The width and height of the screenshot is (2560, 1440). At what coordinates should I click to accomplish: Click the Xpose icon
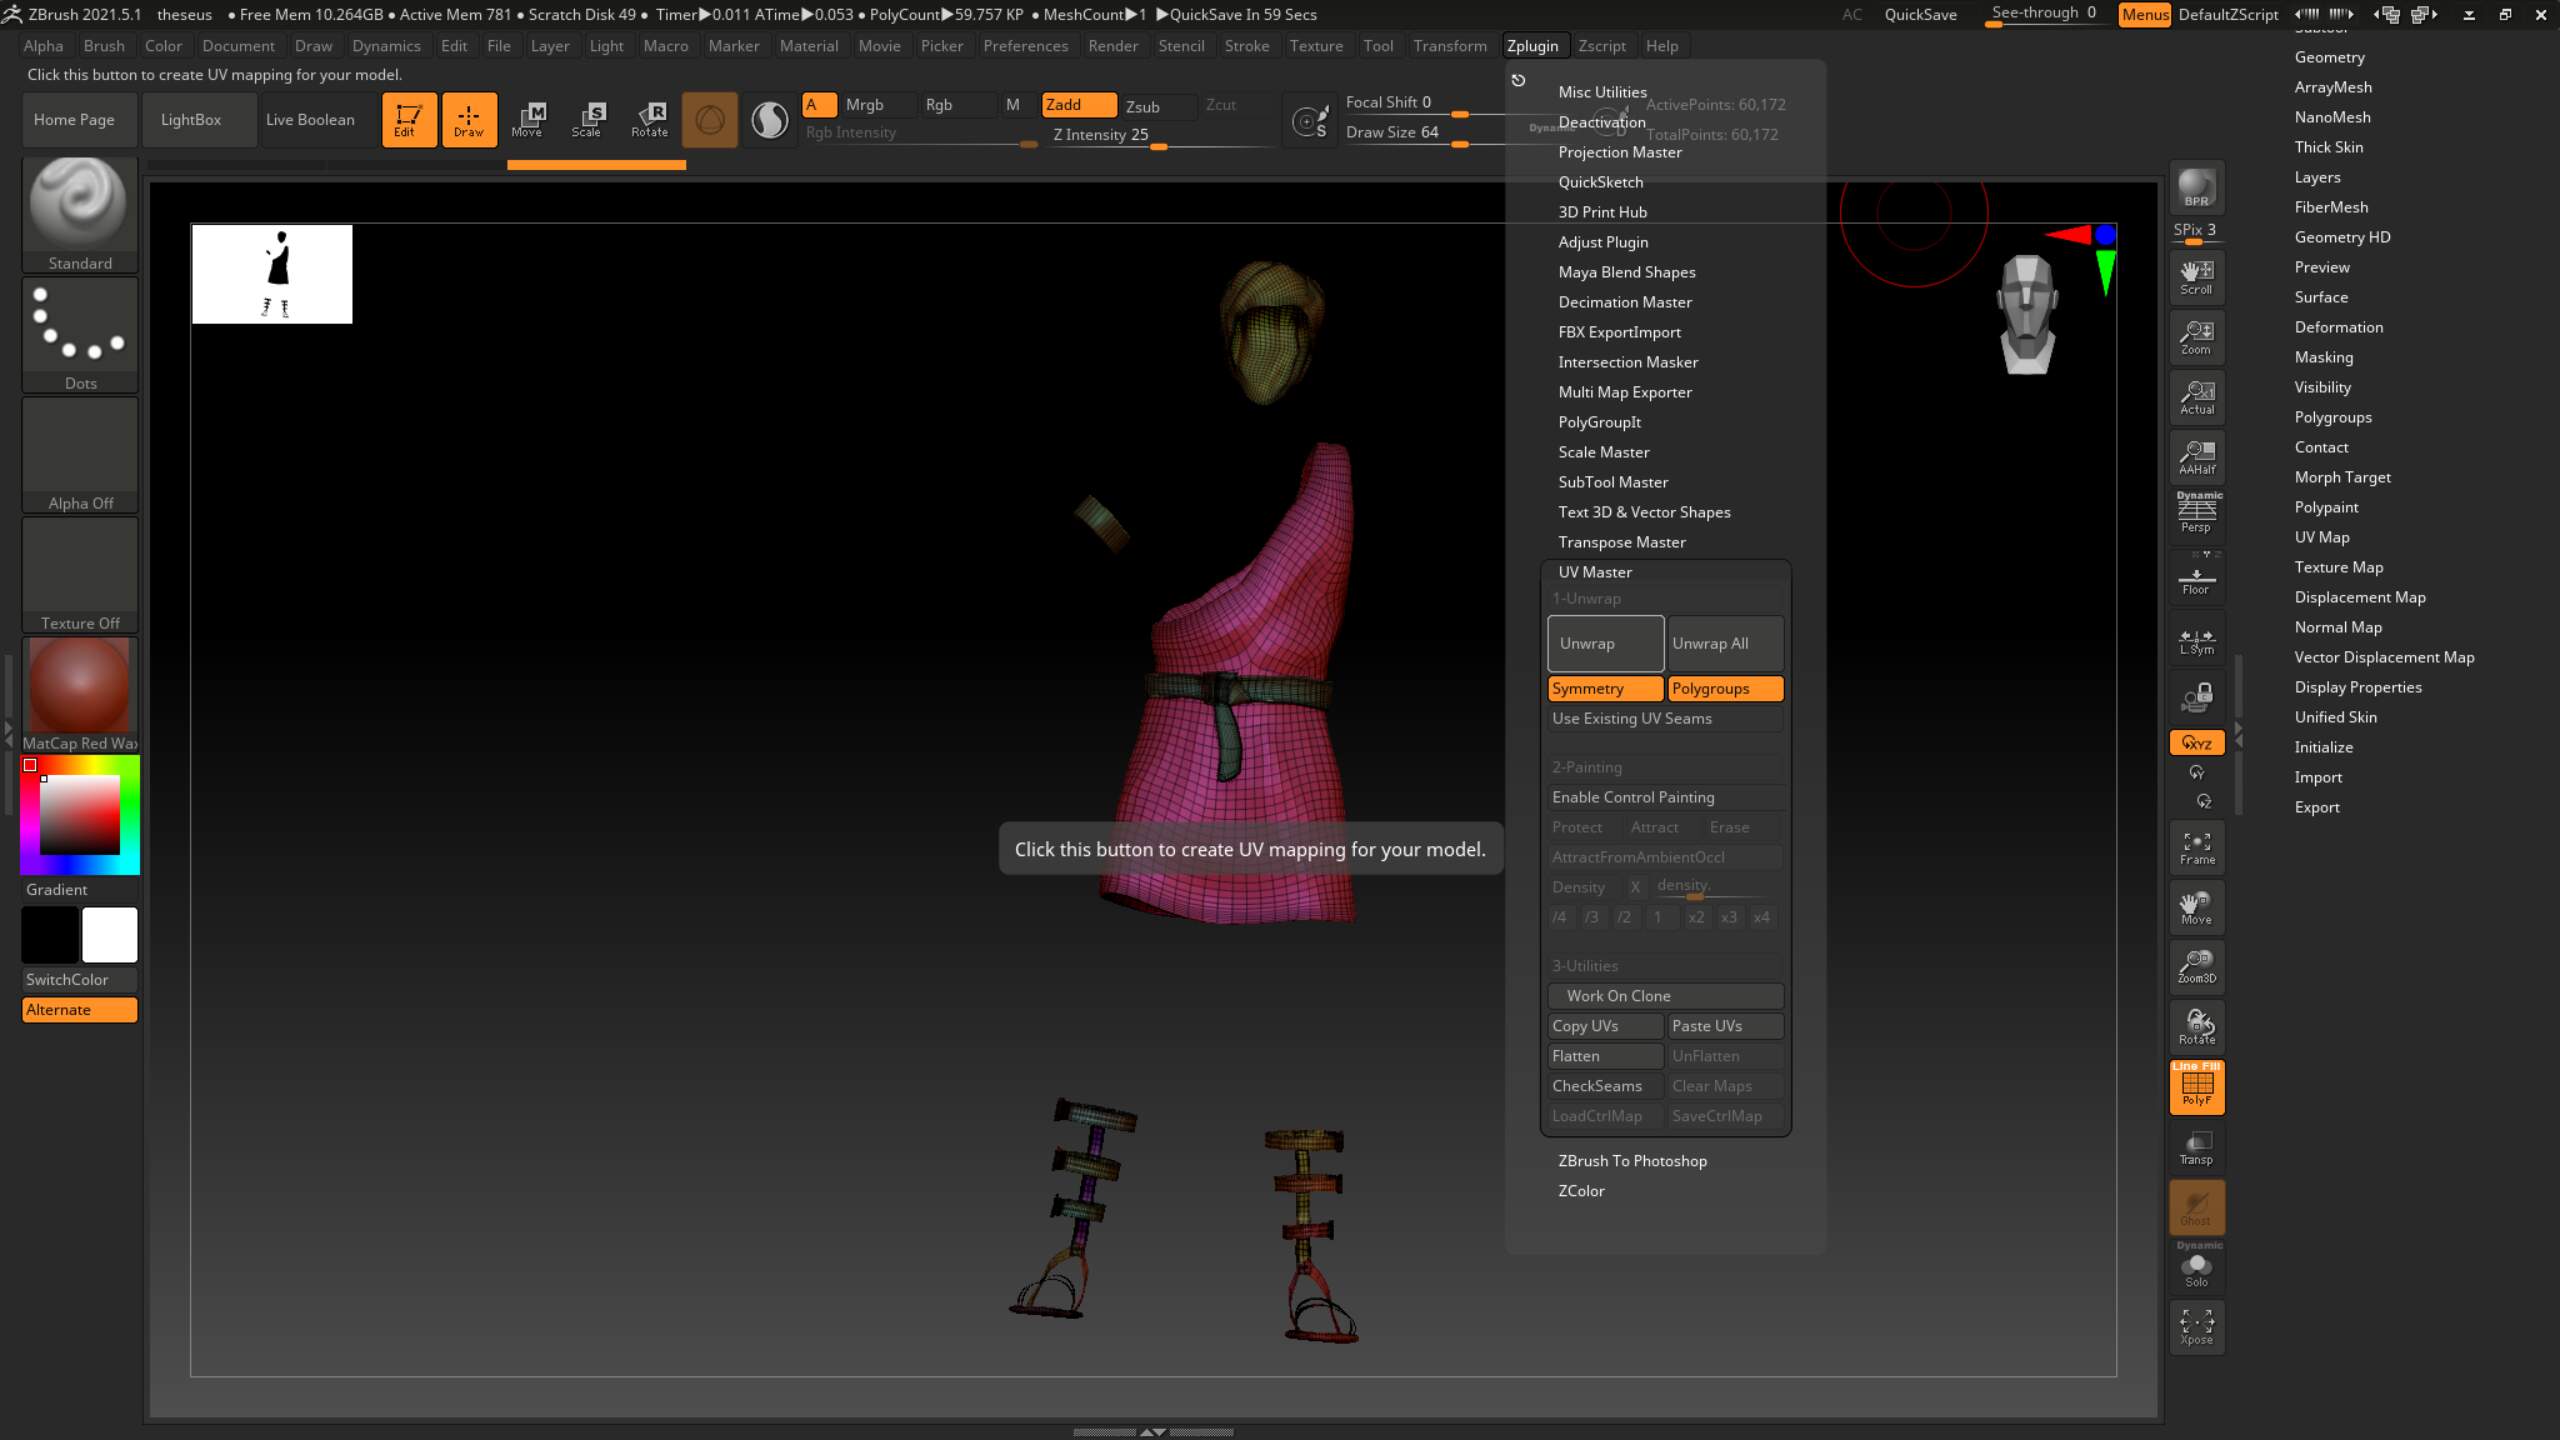(2197, 1327)
